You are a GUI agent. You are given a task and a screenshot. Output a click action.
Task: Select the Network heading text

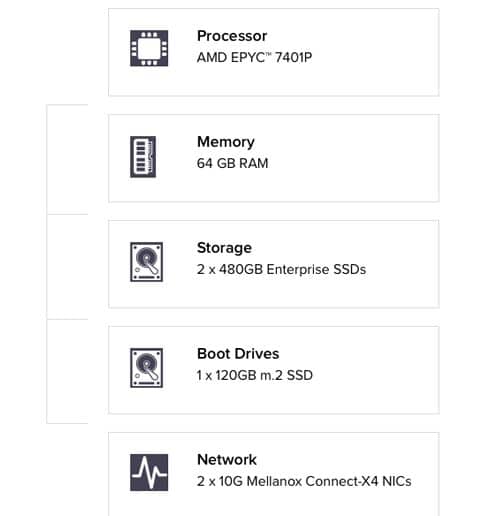tap(227, 460)
